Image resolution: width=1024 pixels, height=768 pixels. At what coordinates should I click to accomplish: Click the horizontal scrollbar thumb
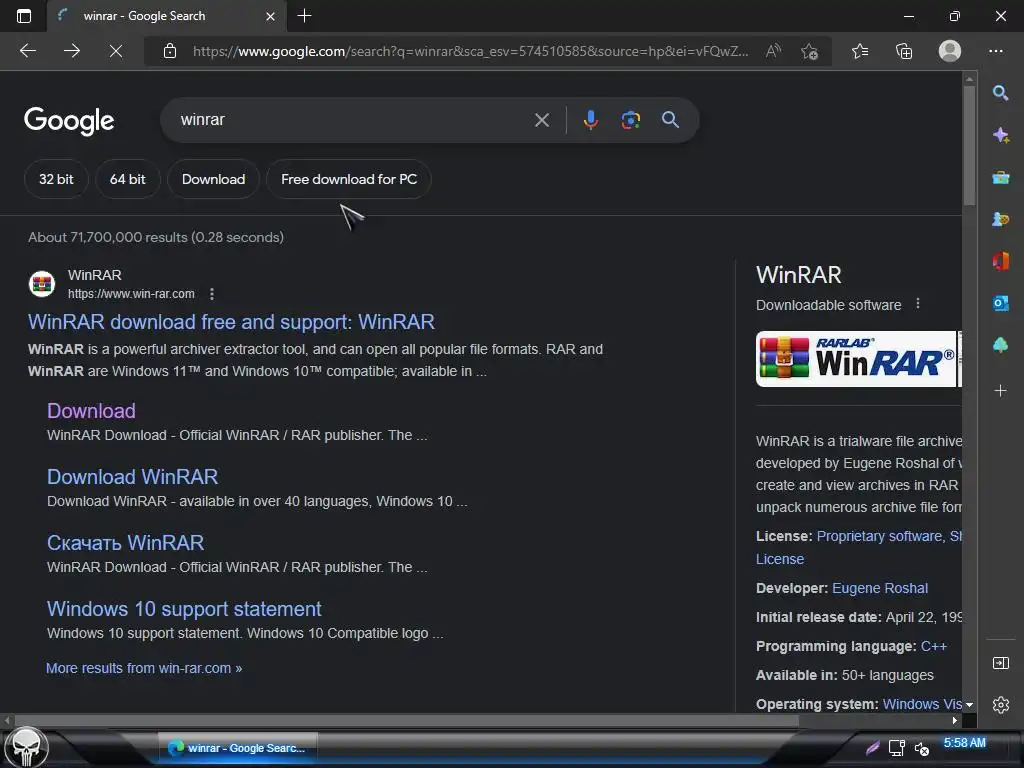[405, 720]
